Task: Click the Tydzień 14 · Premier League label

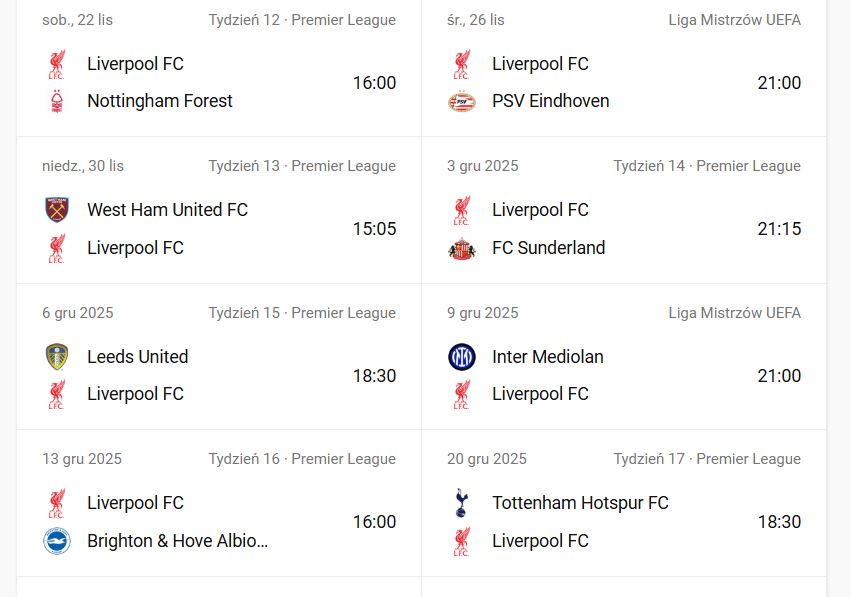Action: click(x=707, y=166)
